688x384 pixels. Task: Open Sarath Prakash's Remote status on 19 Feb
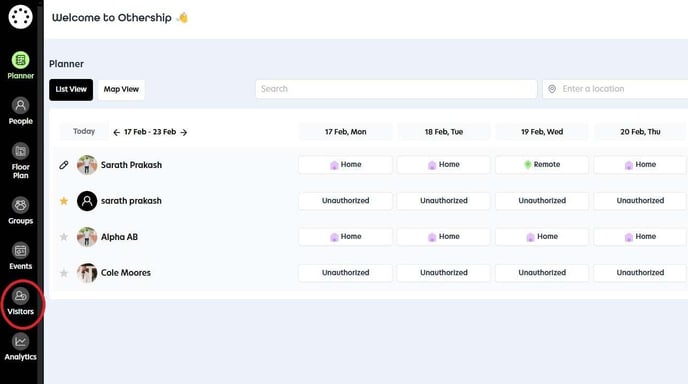click(x=542, y=165)
